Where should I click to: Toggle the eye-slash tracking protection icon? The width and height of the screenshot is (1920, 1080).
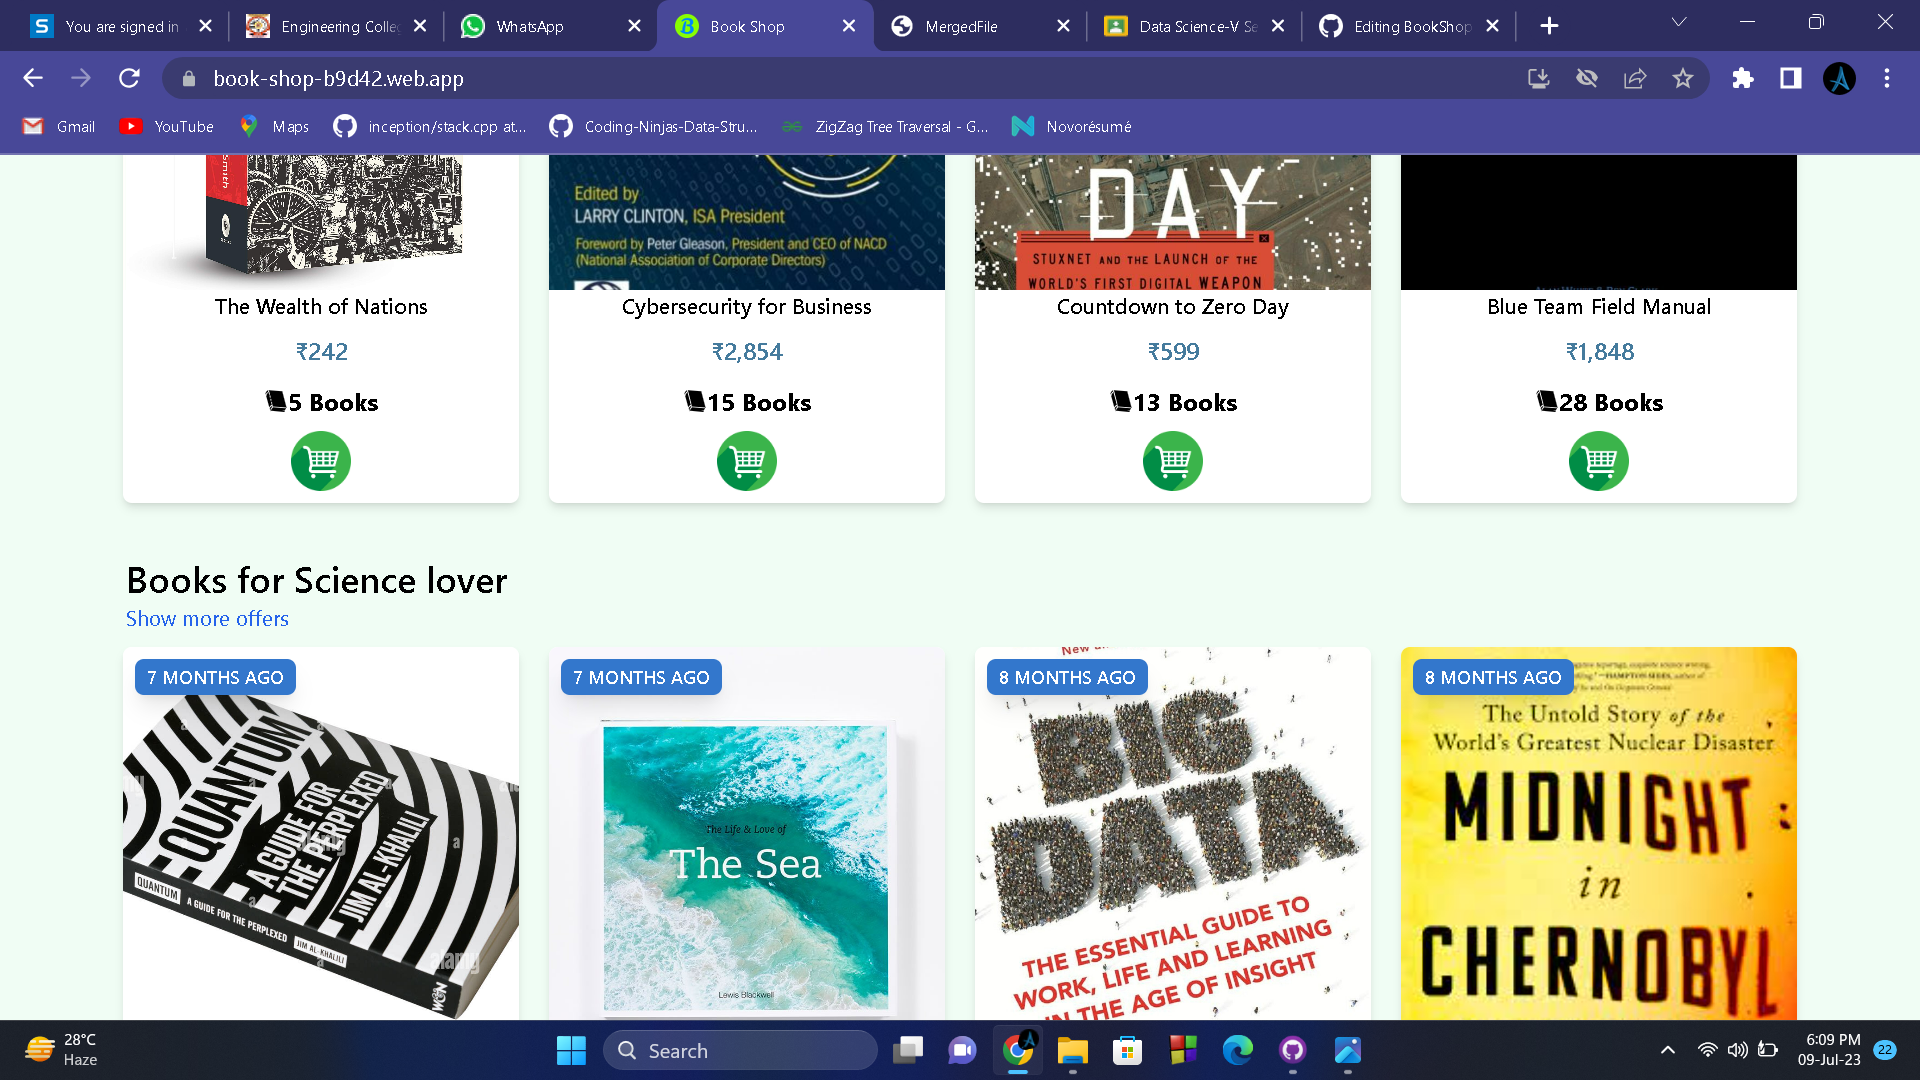[x=1587, y=78]
